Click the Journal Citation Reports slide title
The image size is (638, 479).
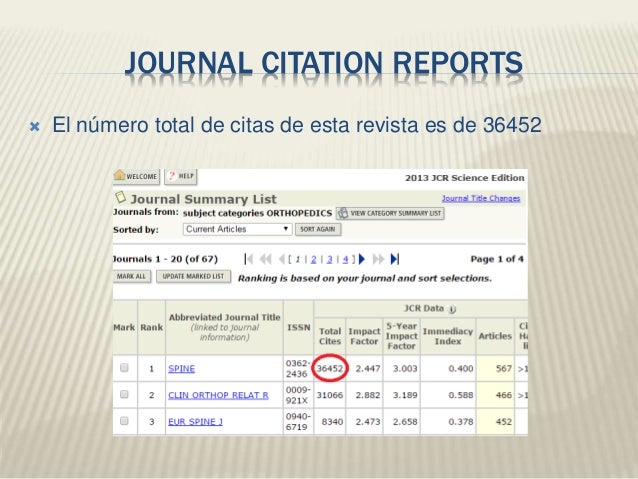pos(324,63)
